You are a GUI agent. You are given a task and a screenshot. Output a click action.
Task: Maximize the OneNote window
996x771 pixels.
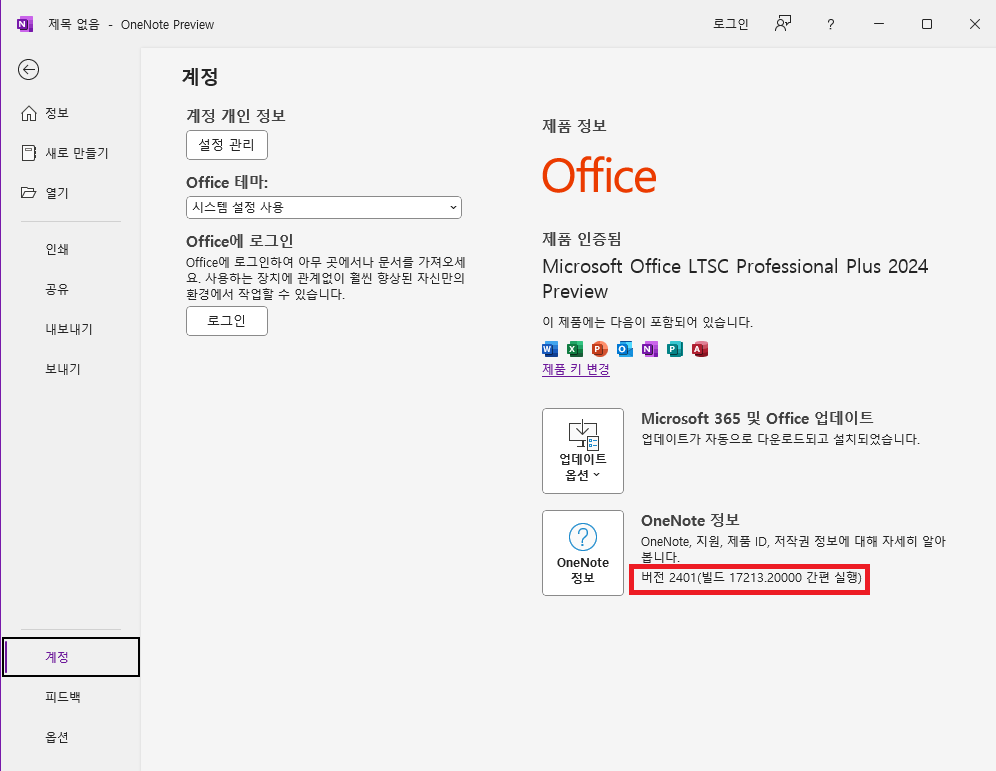click(927, 24)
